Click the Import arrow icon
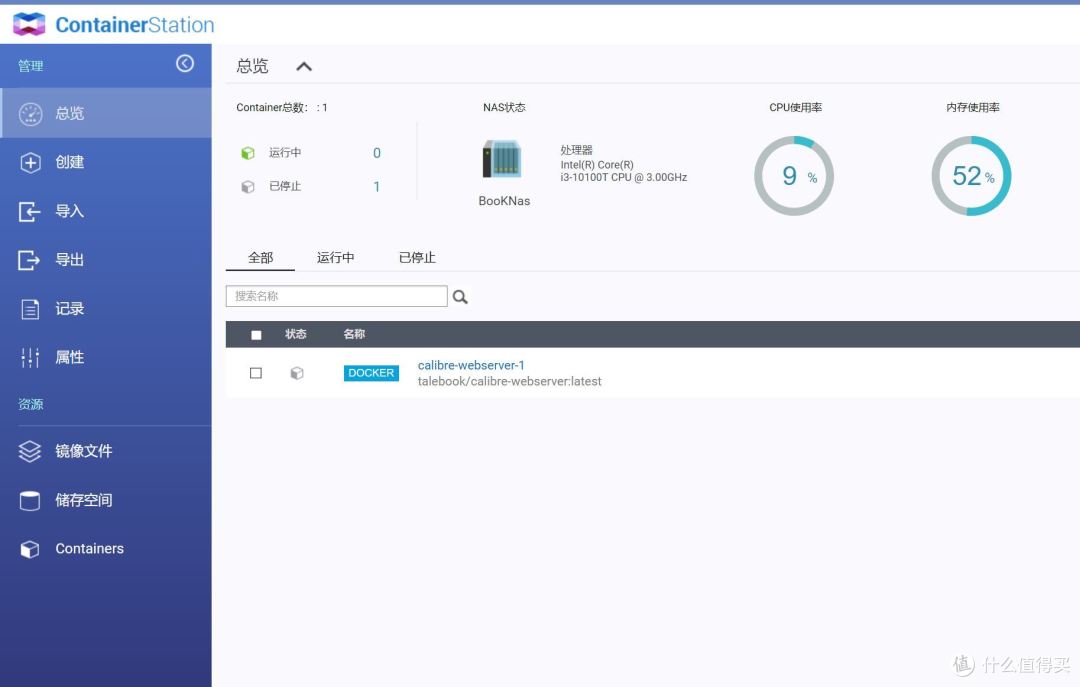 click(29, 212)
